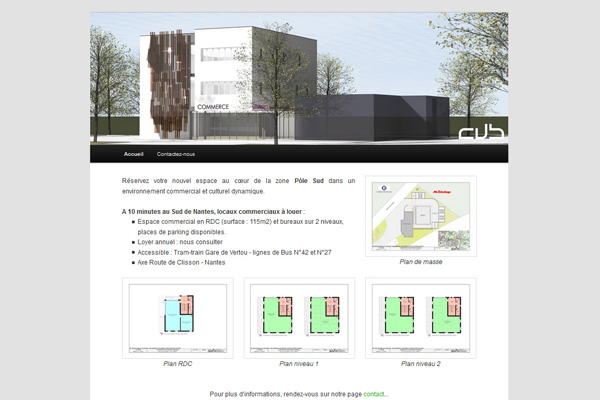Click the 'Loyer annuel : nous consulter' bullet
Viewport: 600px width, 400px height.
click(180, 242)
